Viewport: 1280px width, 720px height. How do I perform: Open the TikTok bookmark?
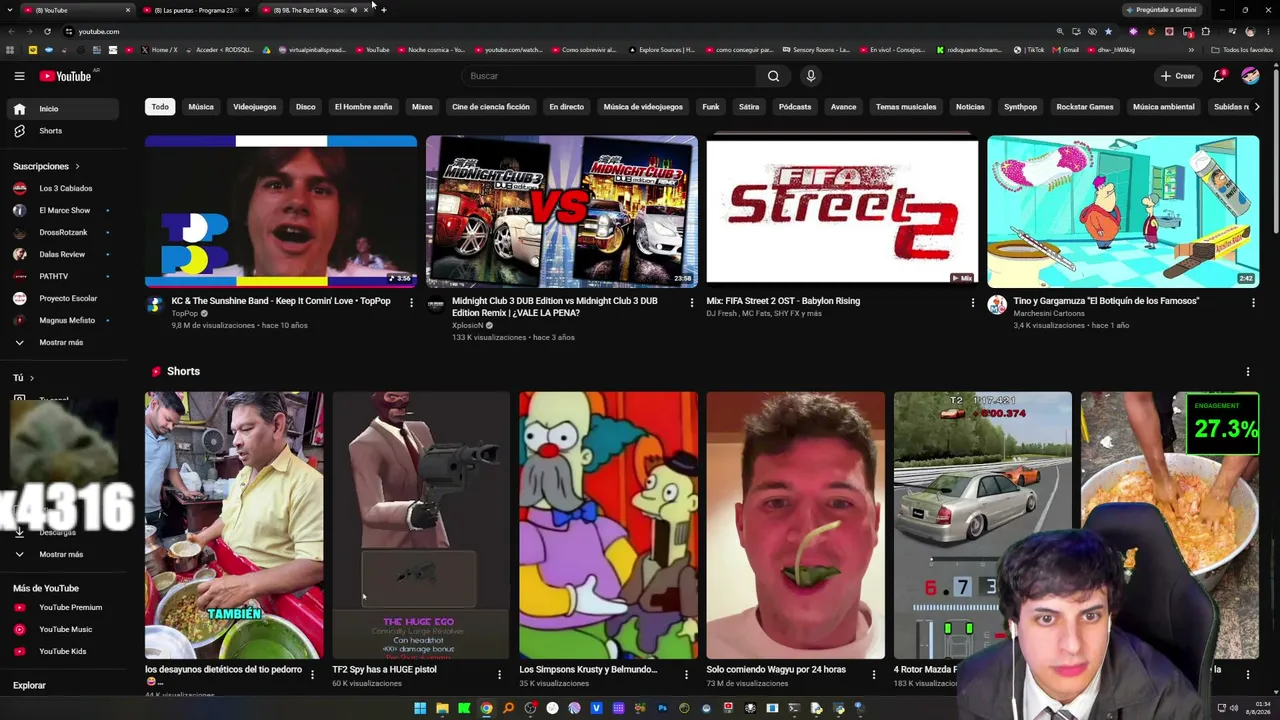click(1029, 49)
